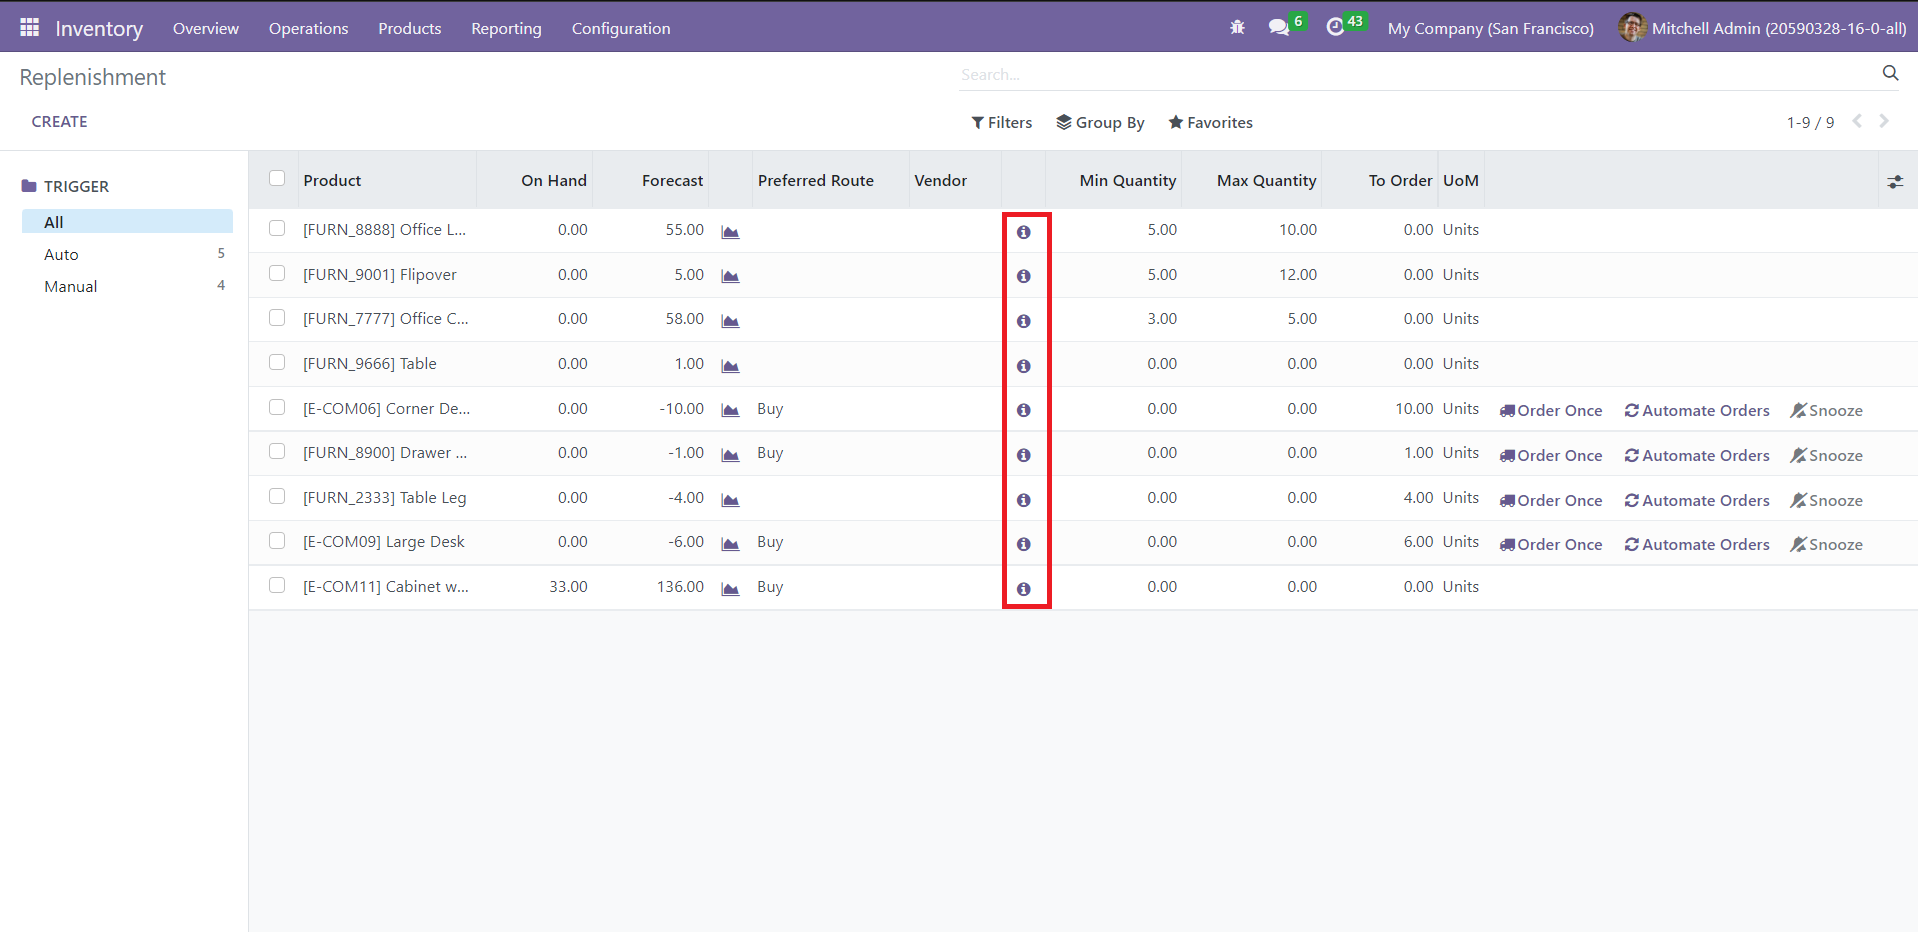Open forecast chart for Flipover row
The height and width of the screenshot is (932, 1918).
(730, 276)
